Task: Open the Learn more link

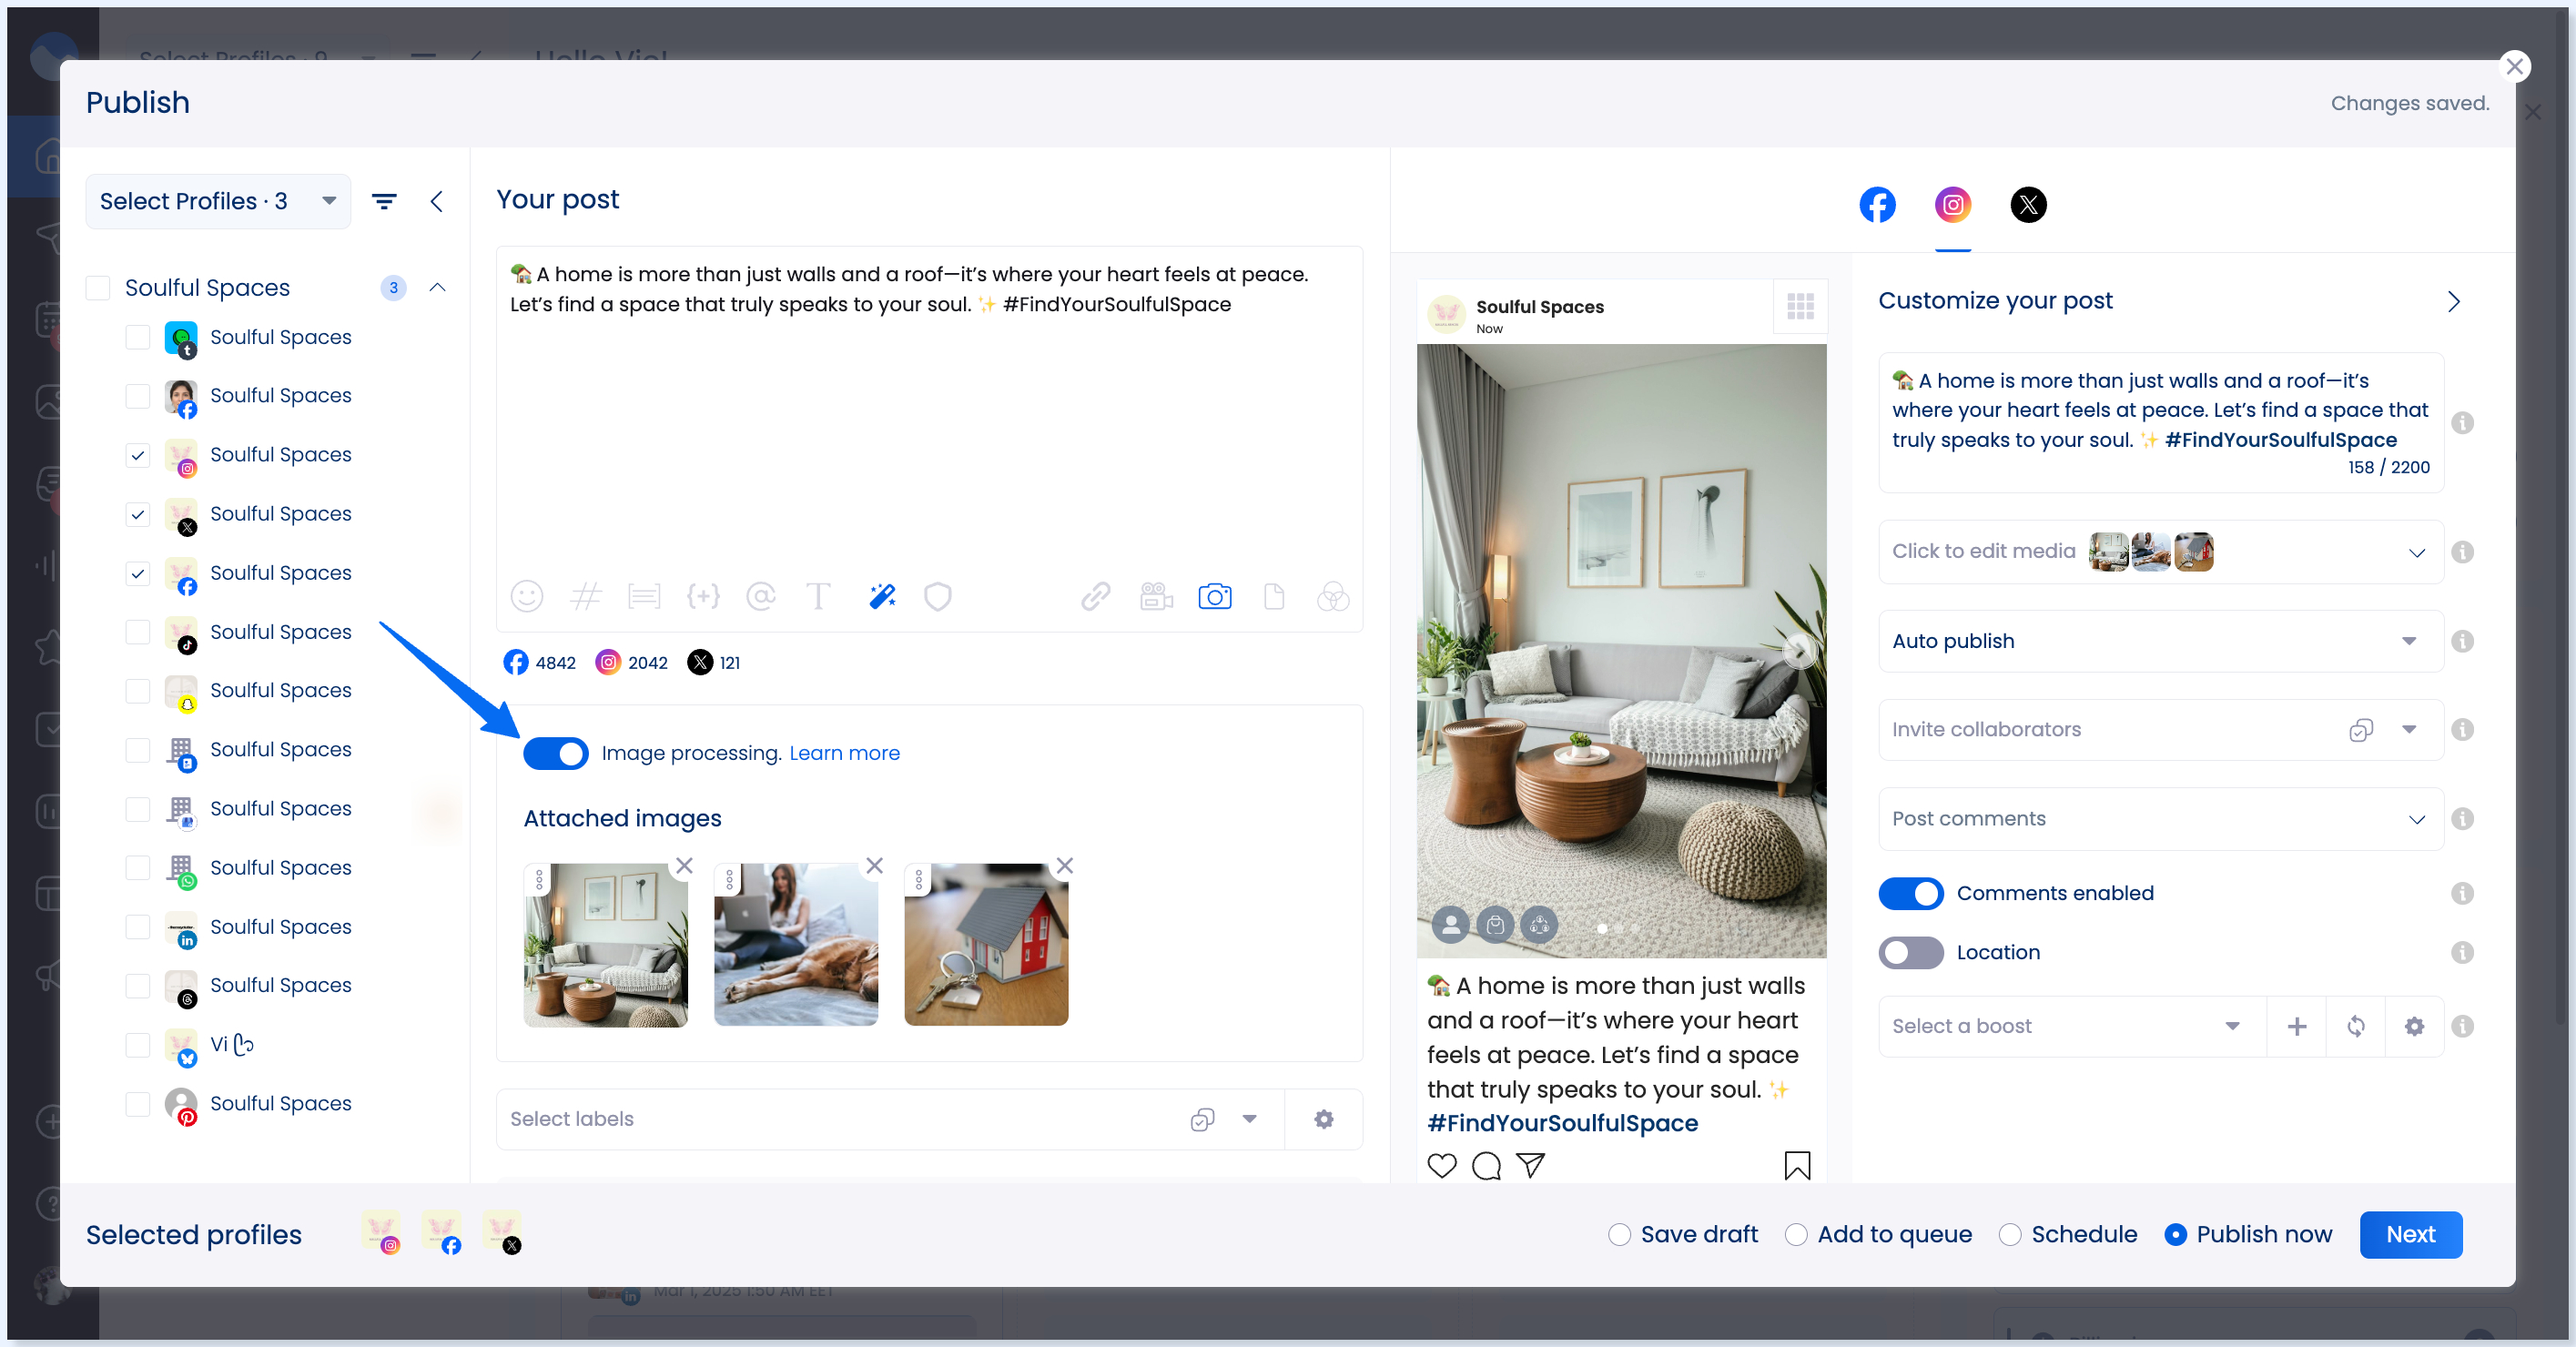Action: (844, 754)
